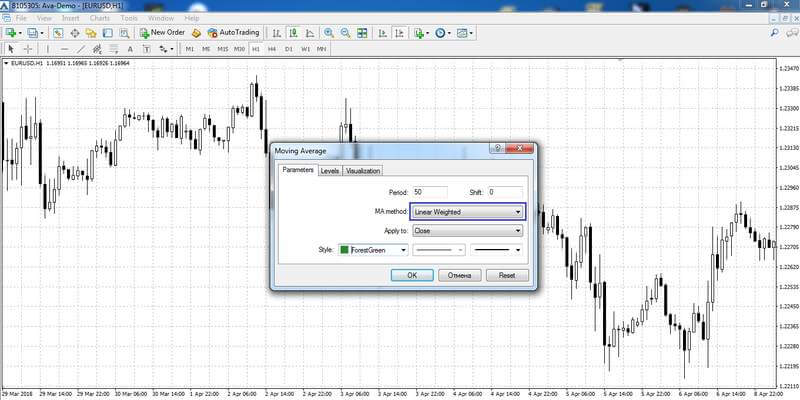
Task: Tile chart windows with the grid icon
Action: point(362,33)
